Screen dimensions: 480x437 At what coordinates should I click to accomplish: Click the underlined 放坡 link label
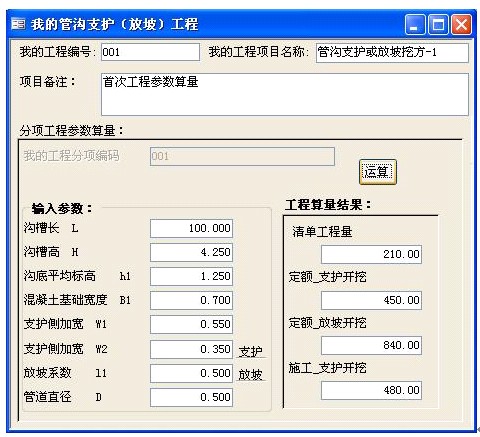tap(251, 375)
